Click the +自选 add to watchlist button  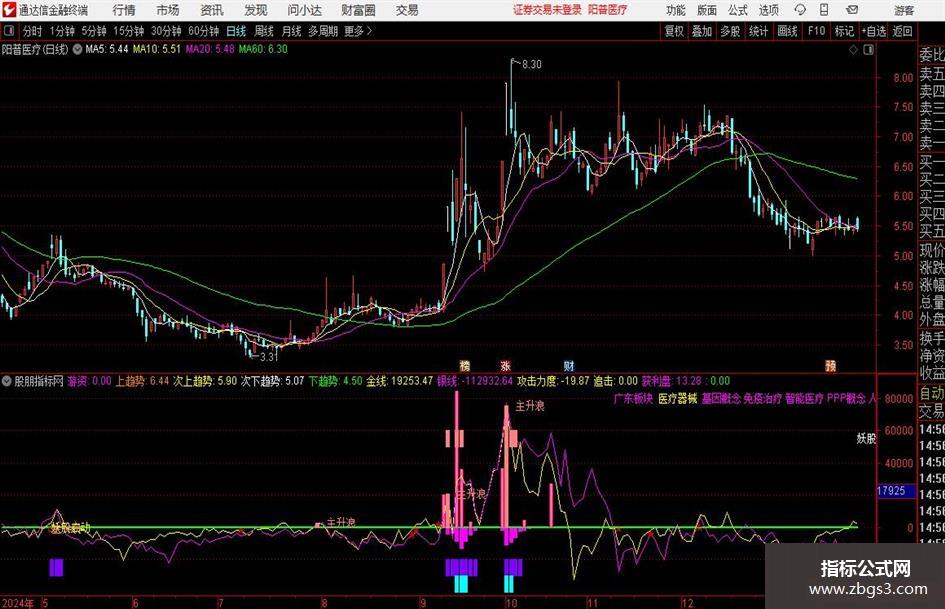[873, 31]
